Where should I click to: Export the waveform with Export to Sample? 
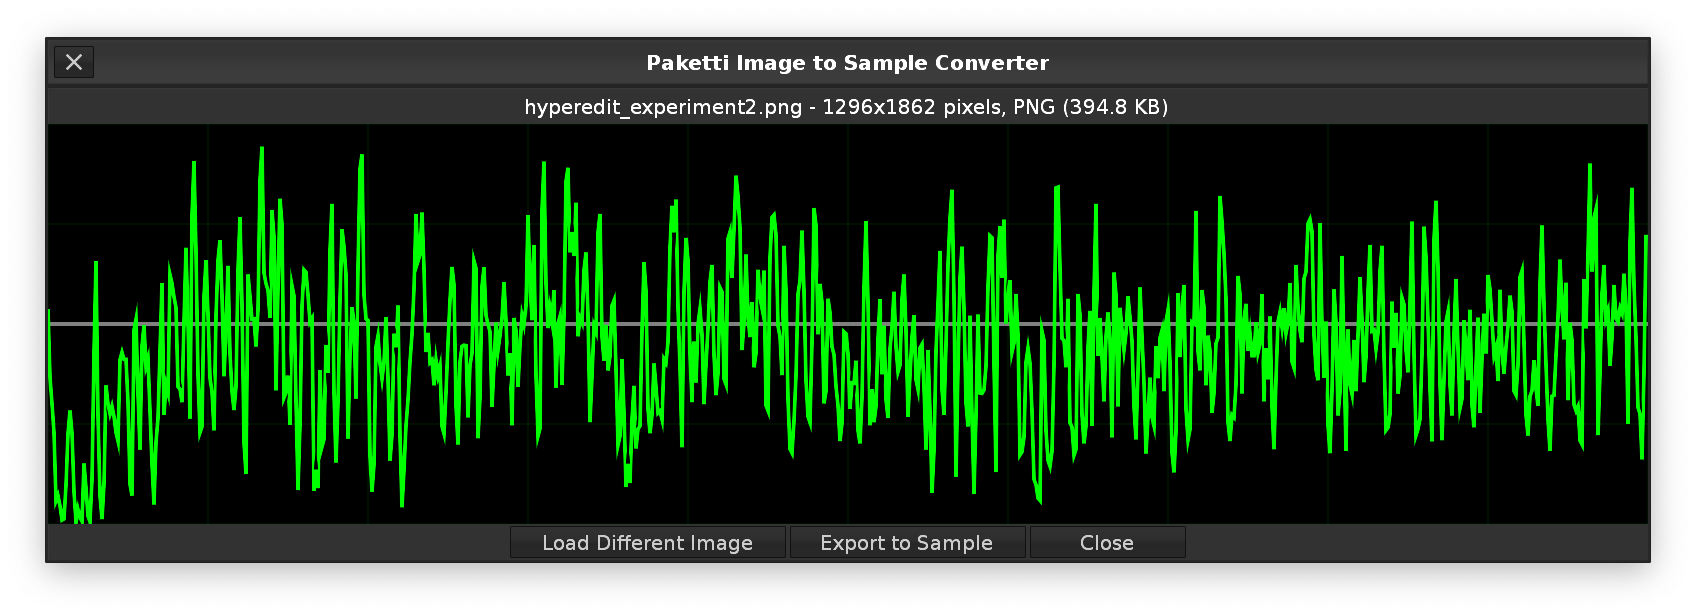[907, 543]
